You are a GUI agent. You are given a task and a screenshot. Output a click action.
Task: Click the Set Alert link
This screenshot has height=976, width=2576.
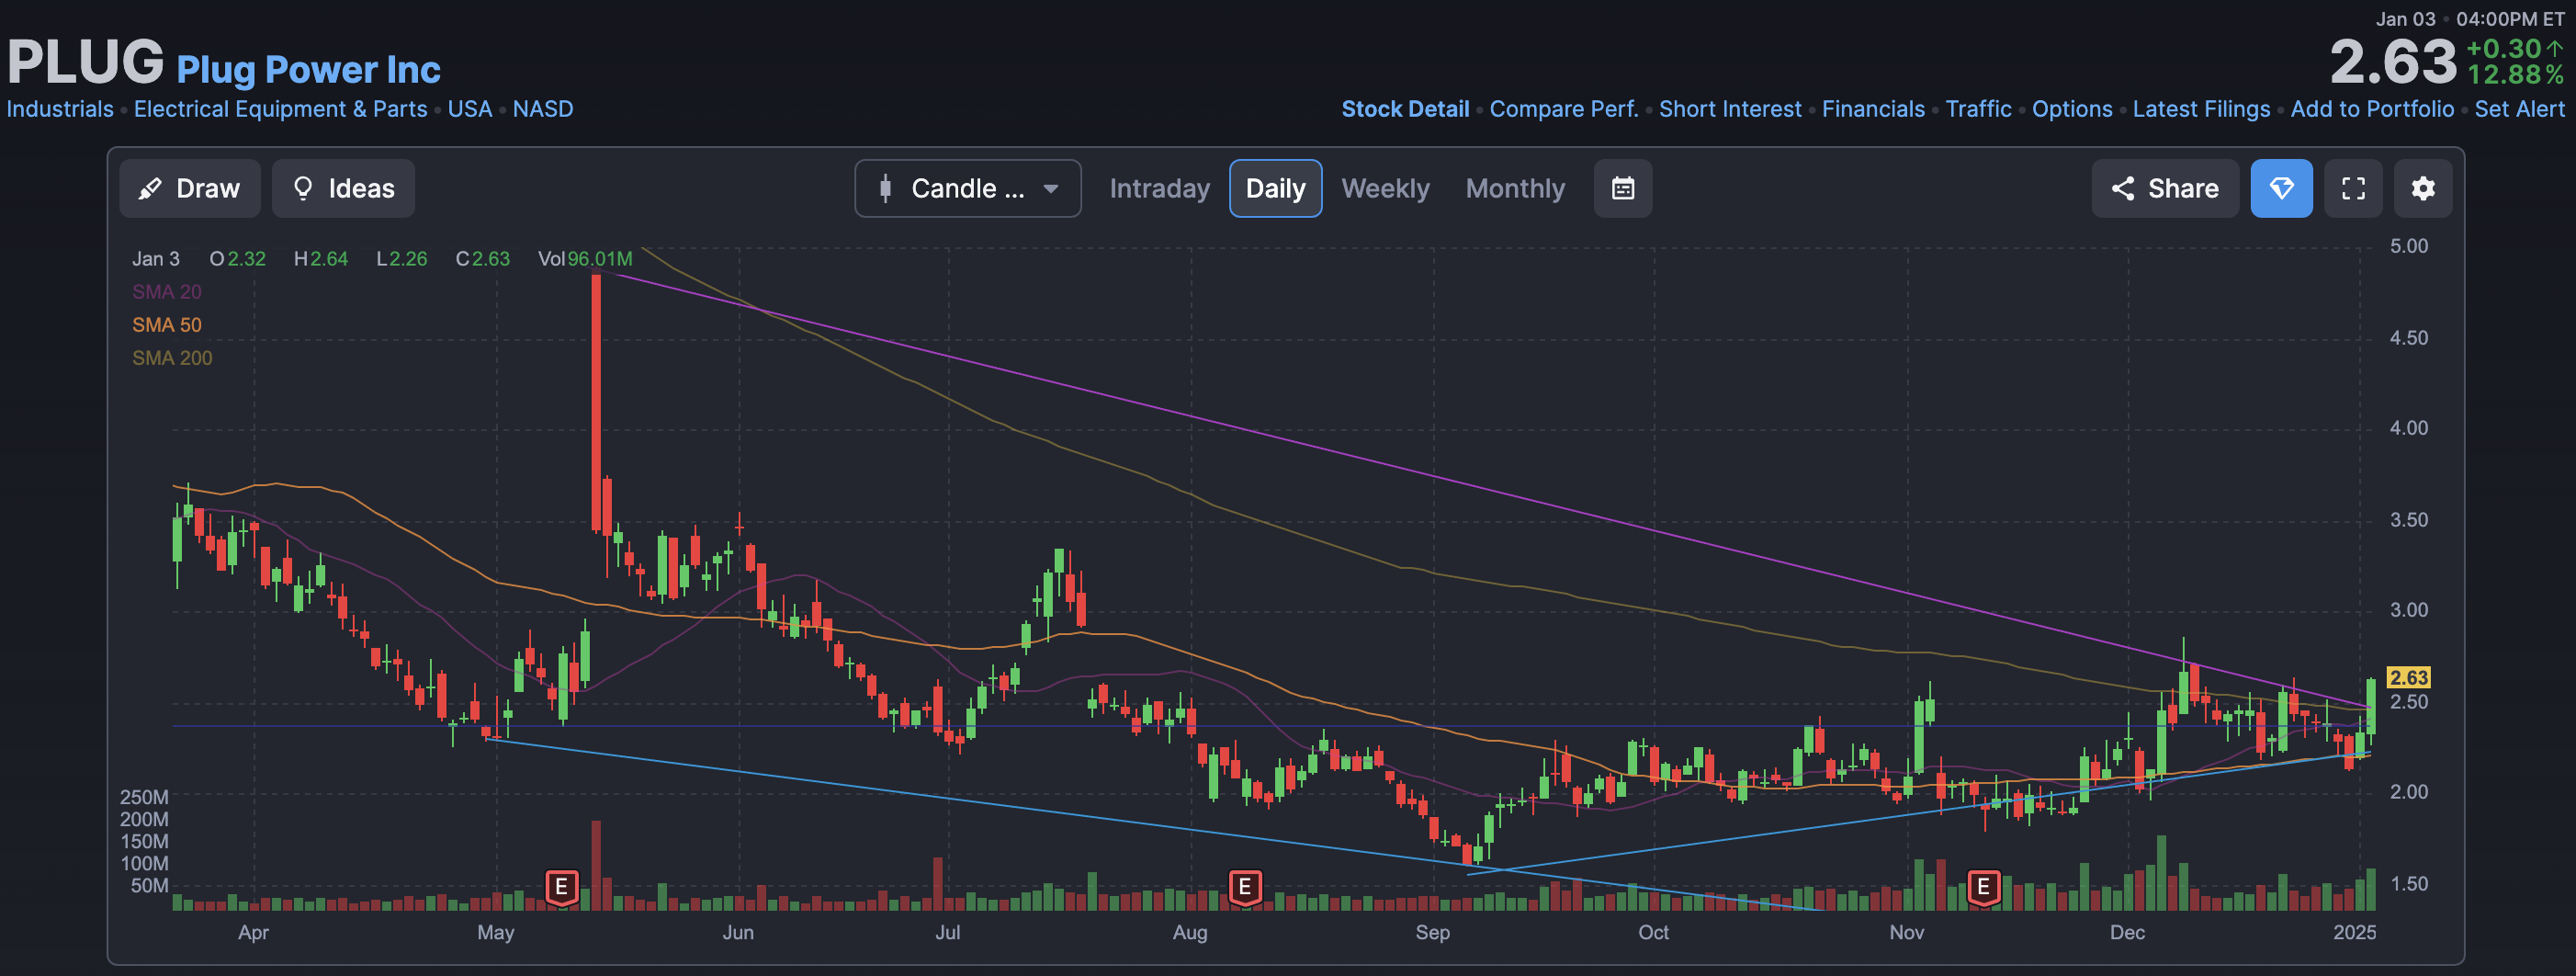[2519, 109]
